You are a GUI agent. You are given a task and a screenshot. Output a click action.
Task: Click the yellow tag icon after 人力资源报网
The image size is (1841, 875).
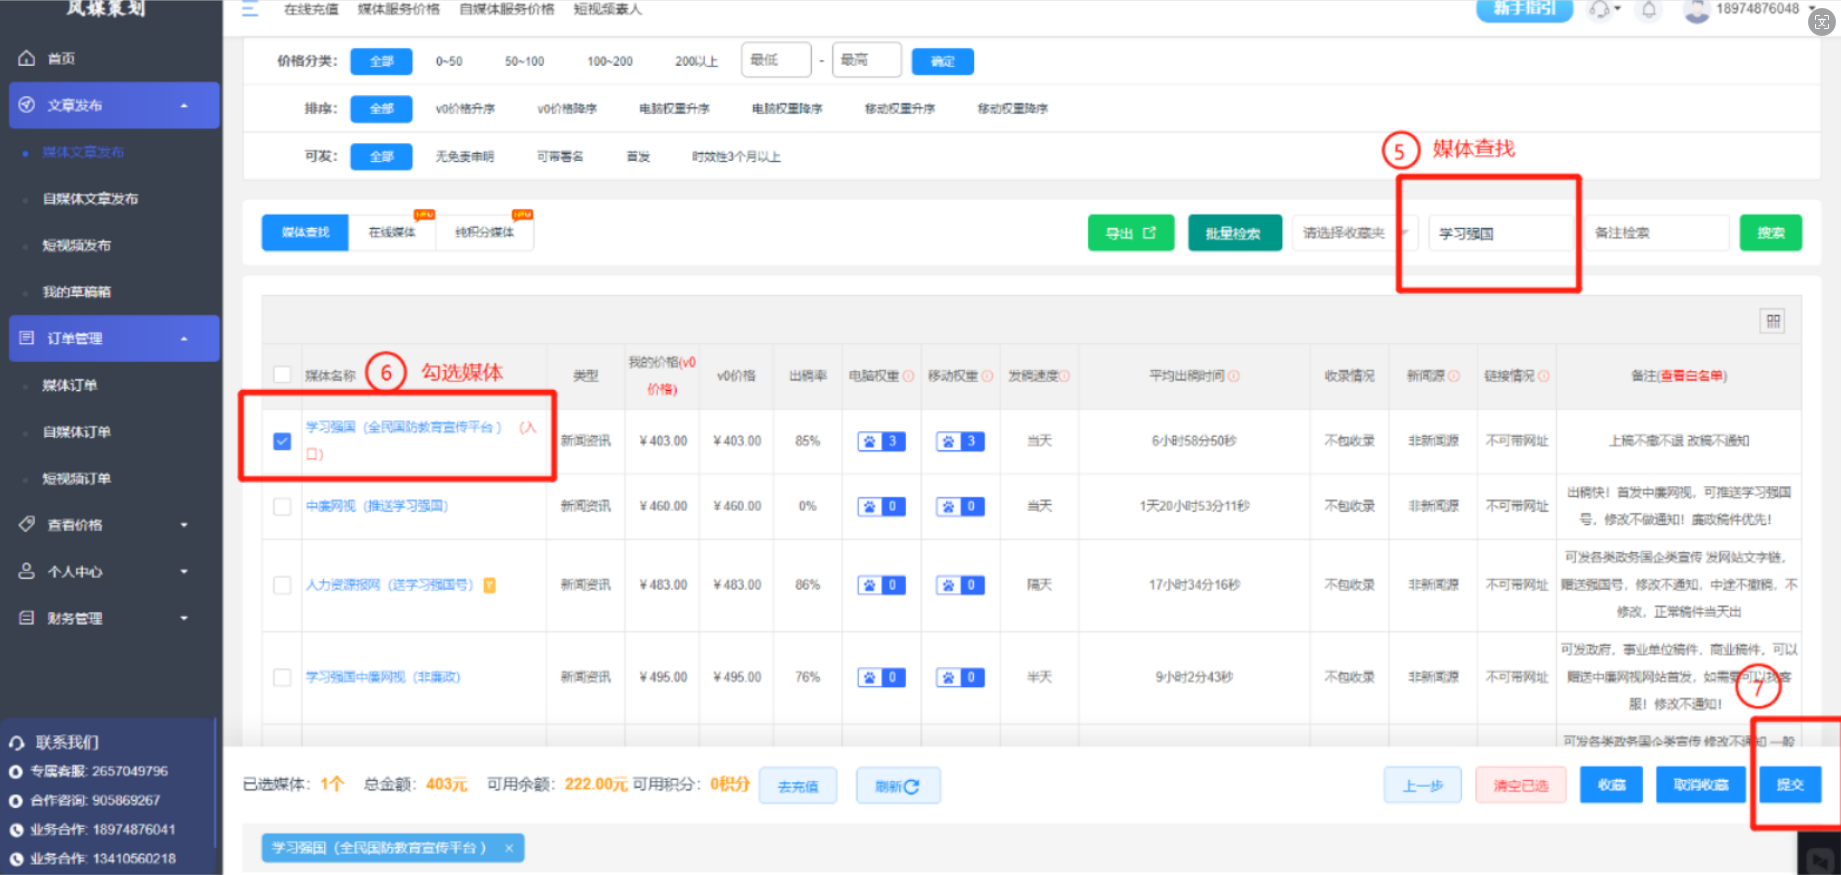pos(490,585)
